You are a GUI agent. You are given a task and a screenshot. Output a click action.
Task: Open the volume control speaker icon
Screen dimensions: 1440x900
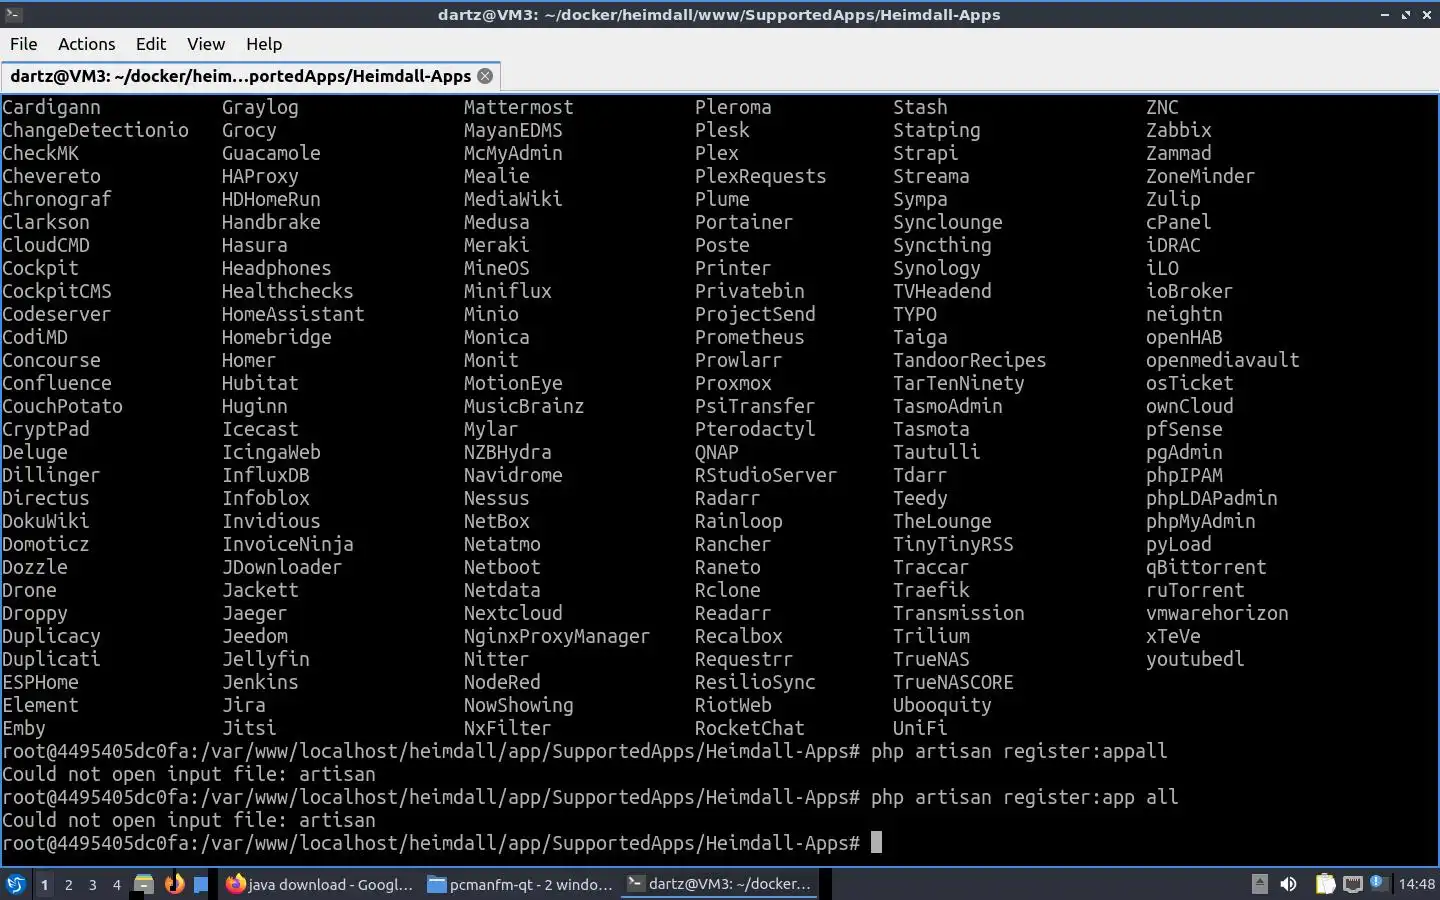point(1288,884)
